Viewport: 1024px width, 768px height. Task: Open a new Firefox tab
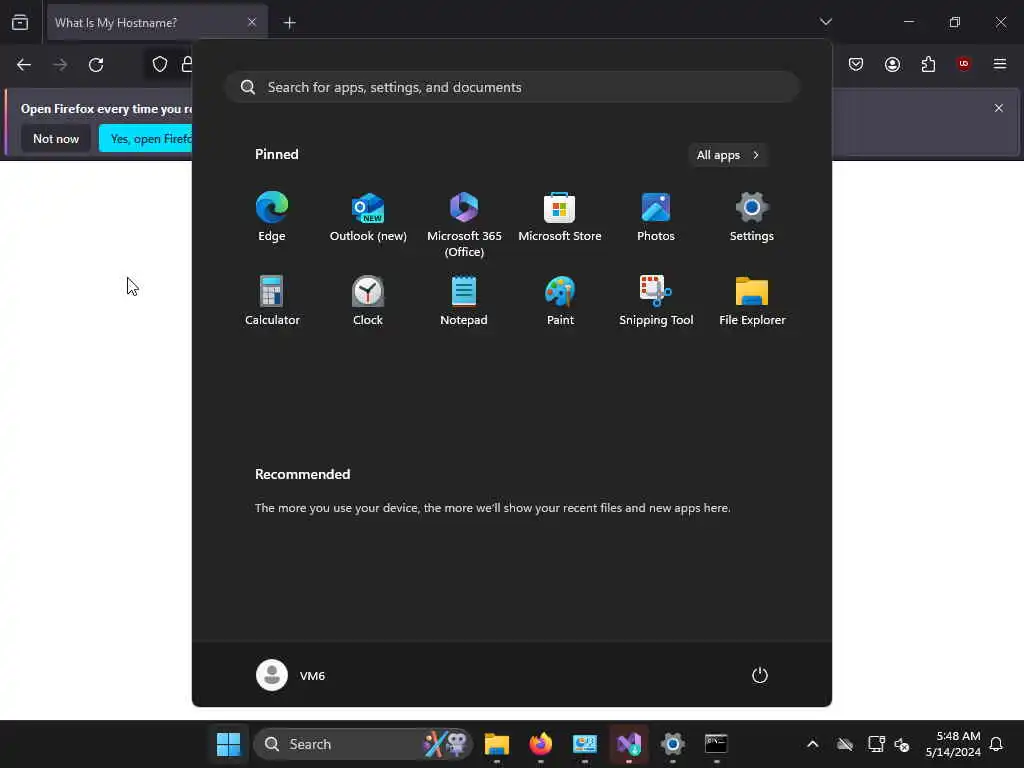(x=290, y=23)
